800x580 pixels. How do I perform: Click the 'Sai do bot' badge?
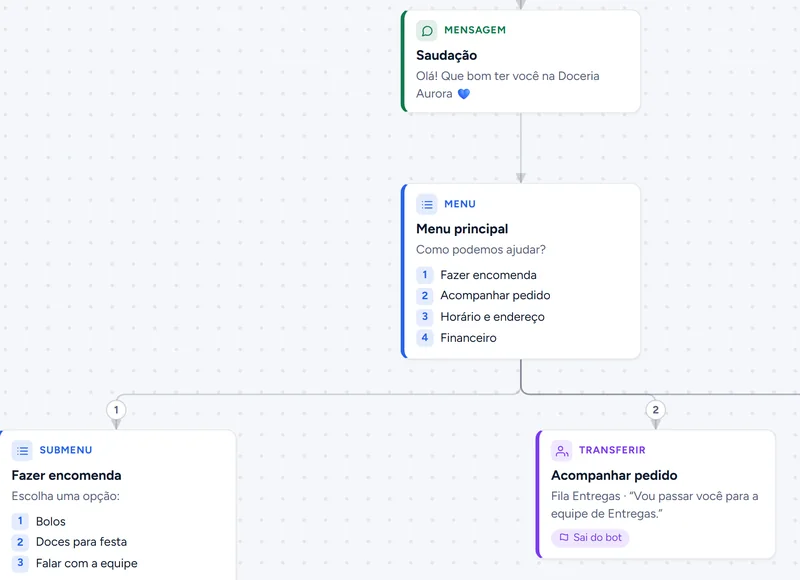(x=590, y=538)
